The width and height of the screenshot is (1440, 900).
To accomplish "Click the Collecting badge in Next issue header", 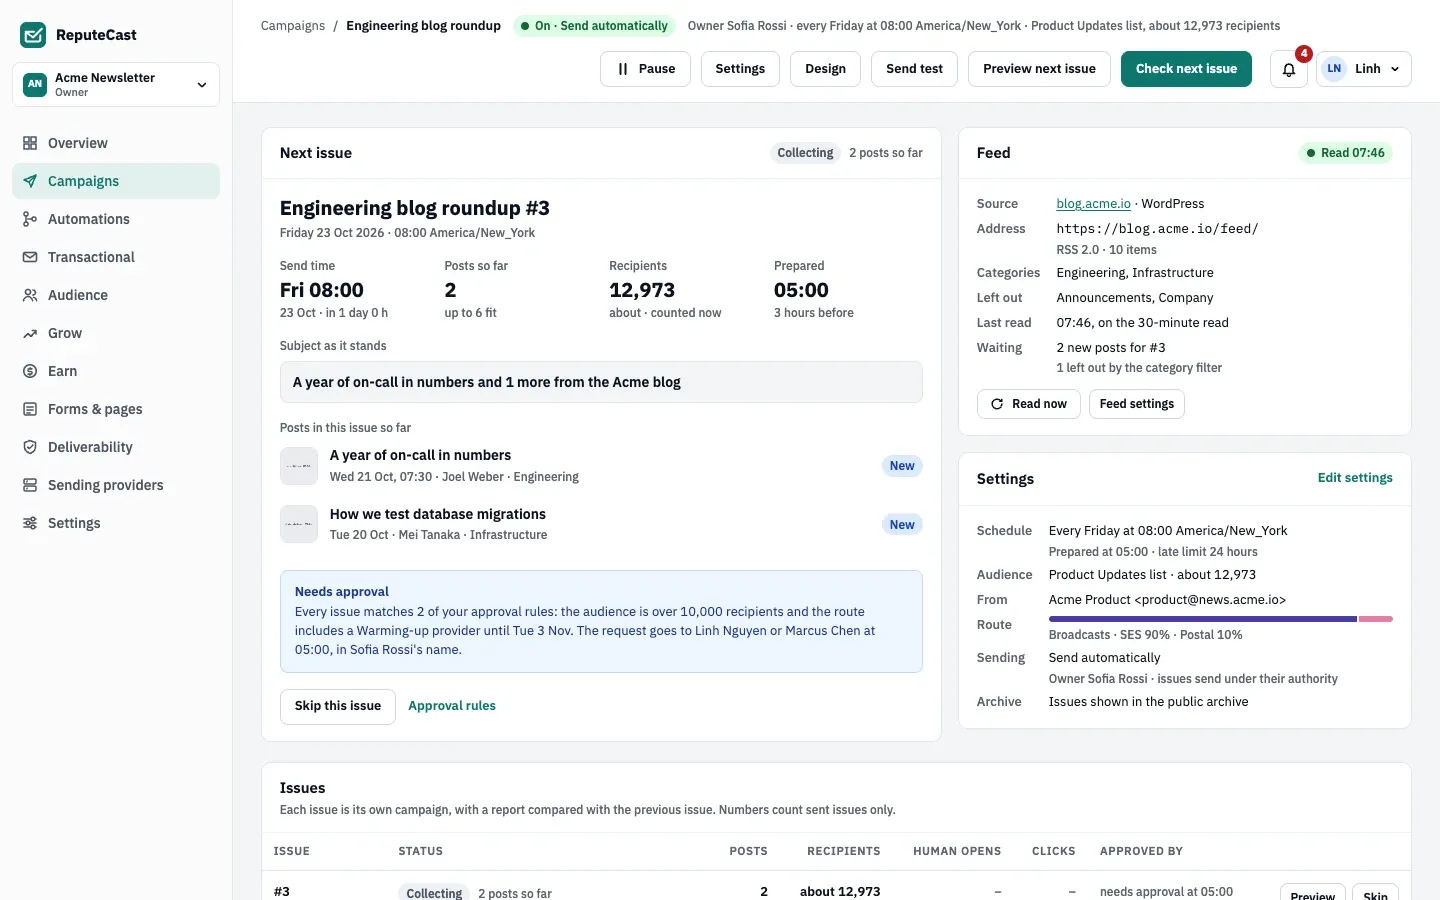I will [x=805, y=153].
